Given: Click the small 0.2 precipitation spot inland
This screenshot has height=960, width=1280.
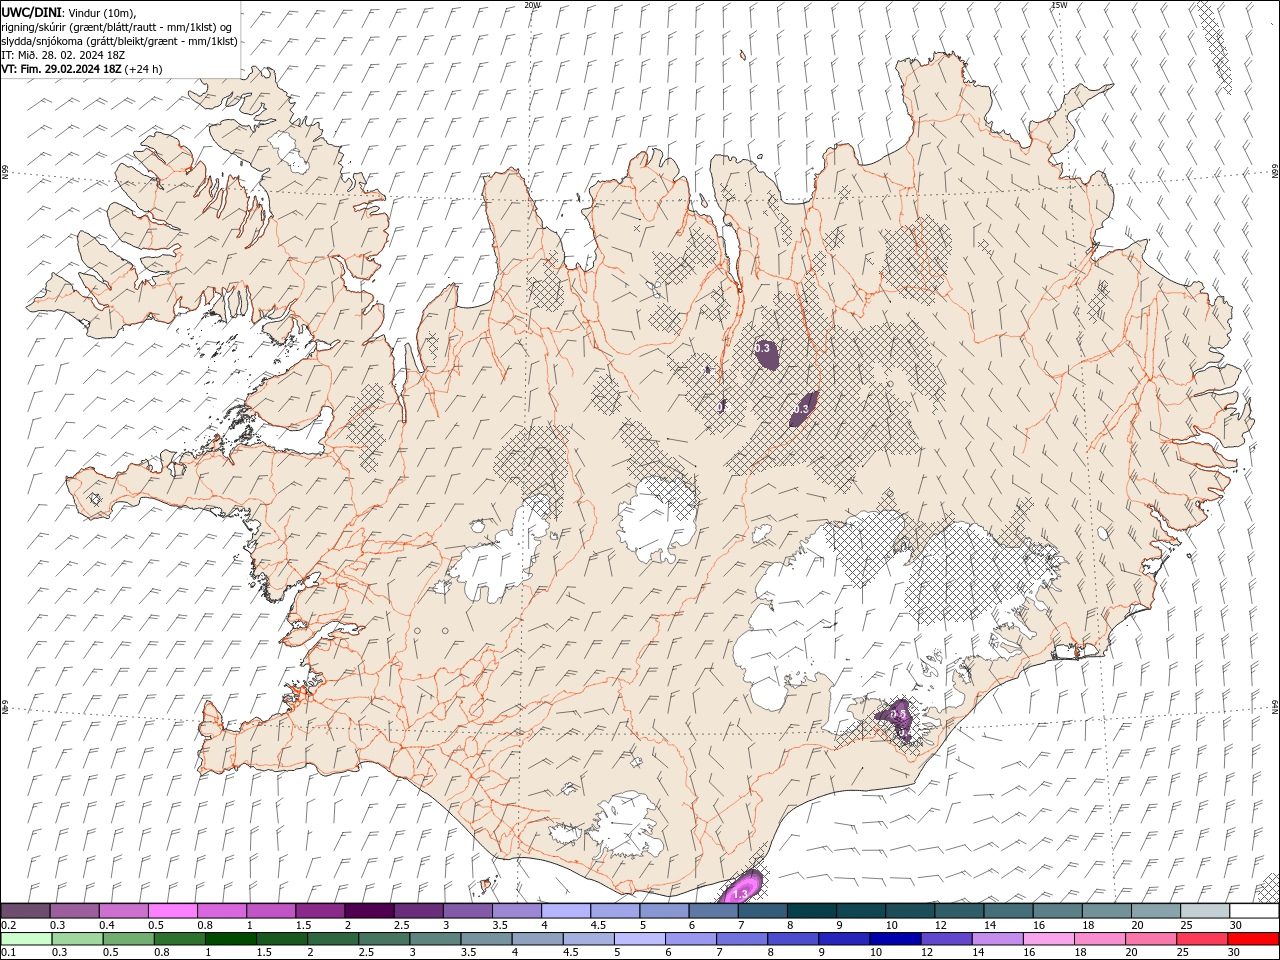Looking at the screenshot, I should [x=721, y=407].
